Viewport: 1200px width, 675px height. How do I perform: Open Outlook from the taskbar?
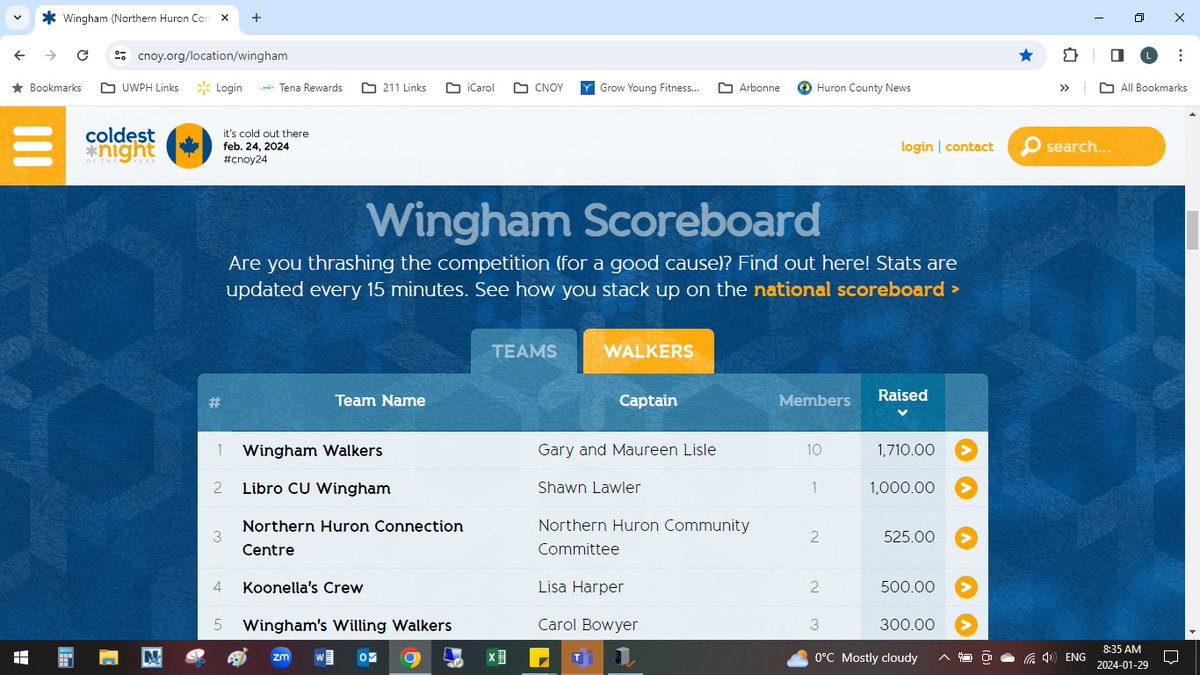pos(367,658)
